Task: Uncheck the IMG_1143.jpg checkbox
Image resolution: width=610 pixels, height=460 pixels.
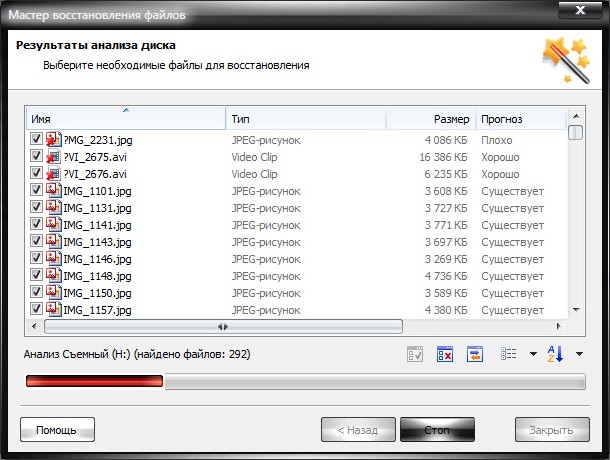Action: (36, 241)
